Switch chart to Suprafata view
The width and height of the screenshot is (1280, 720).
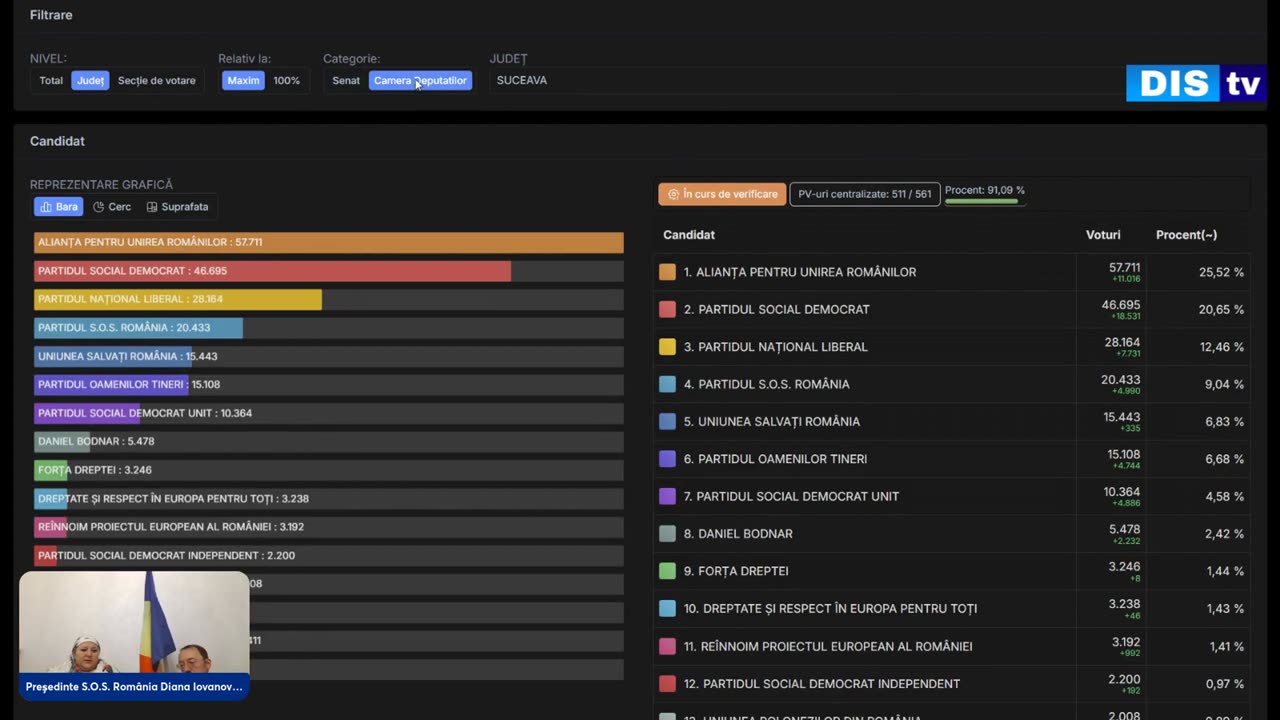(x=178, y=207)
